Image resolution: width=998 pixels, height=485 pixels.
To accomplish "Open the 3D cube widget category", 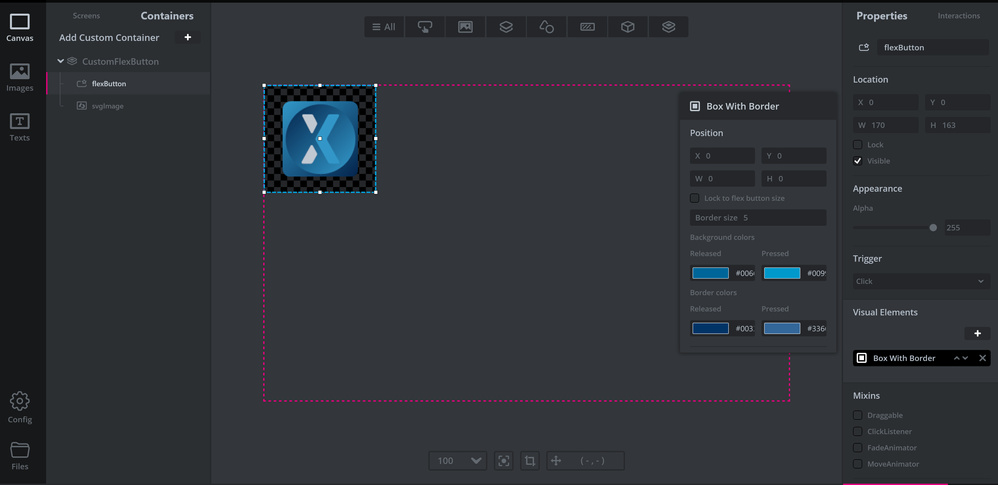I will (628, 27).
